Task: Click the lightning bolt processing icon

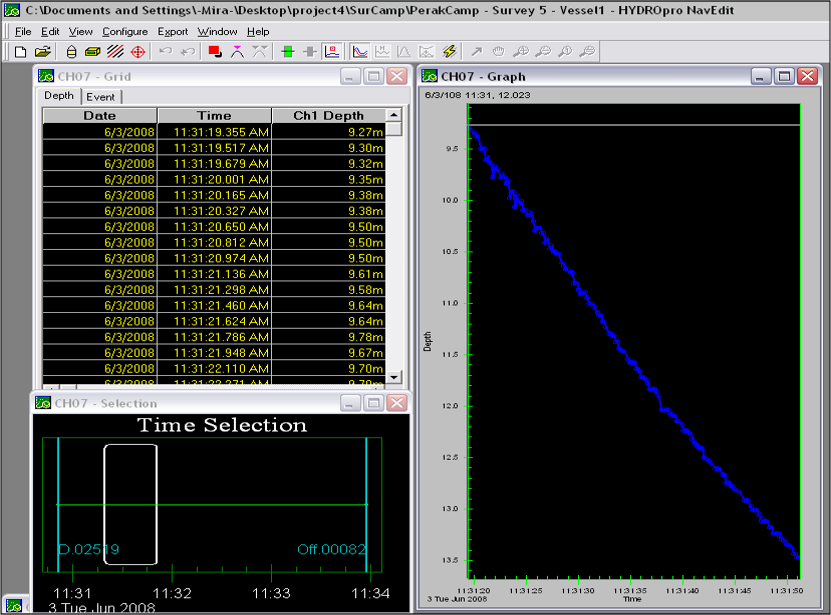Action: [449, 51]
